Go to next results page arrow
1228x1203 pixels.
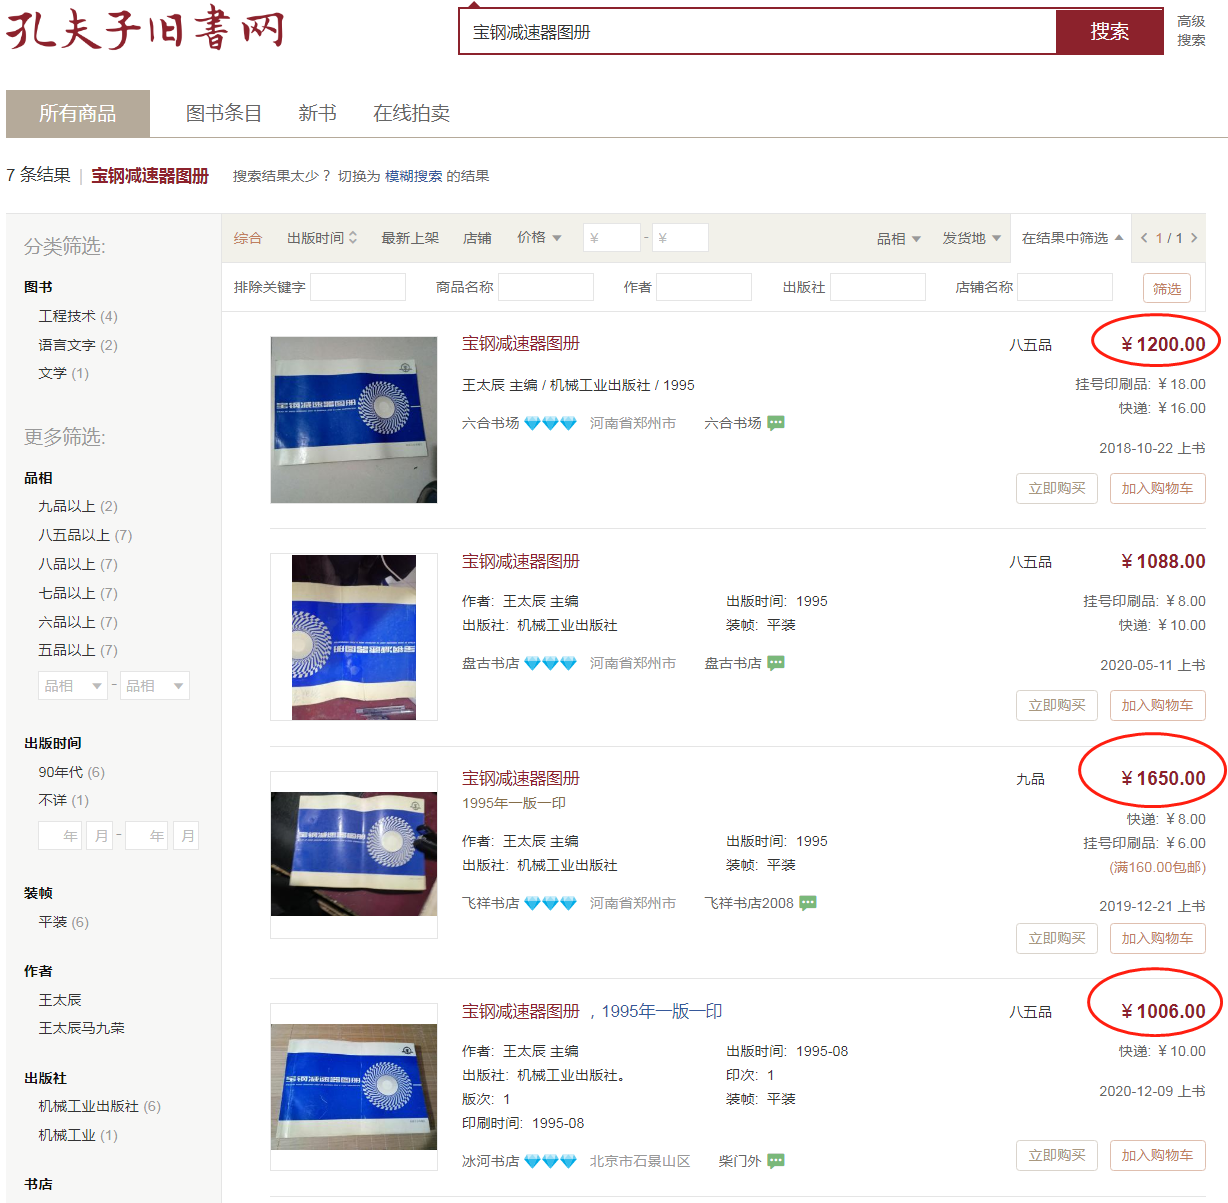pos(1194,238)
